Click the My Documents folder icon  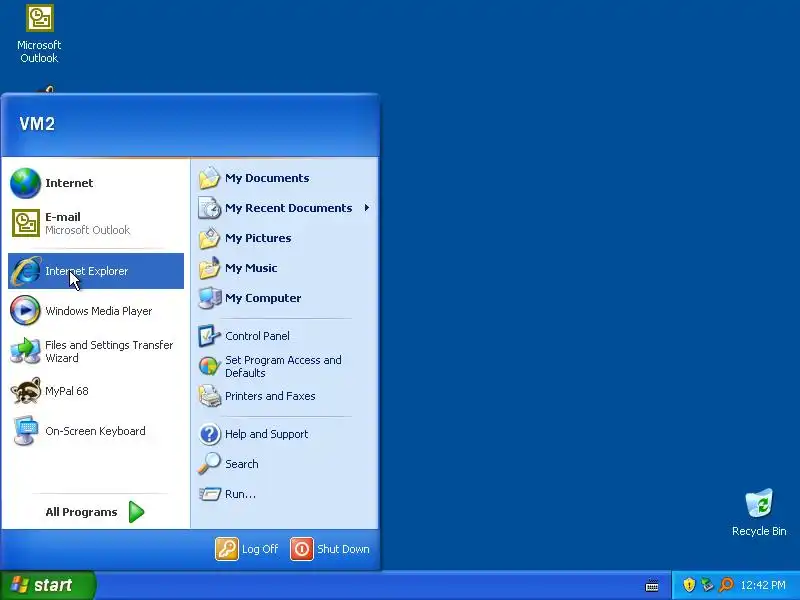tap(209, 178)
